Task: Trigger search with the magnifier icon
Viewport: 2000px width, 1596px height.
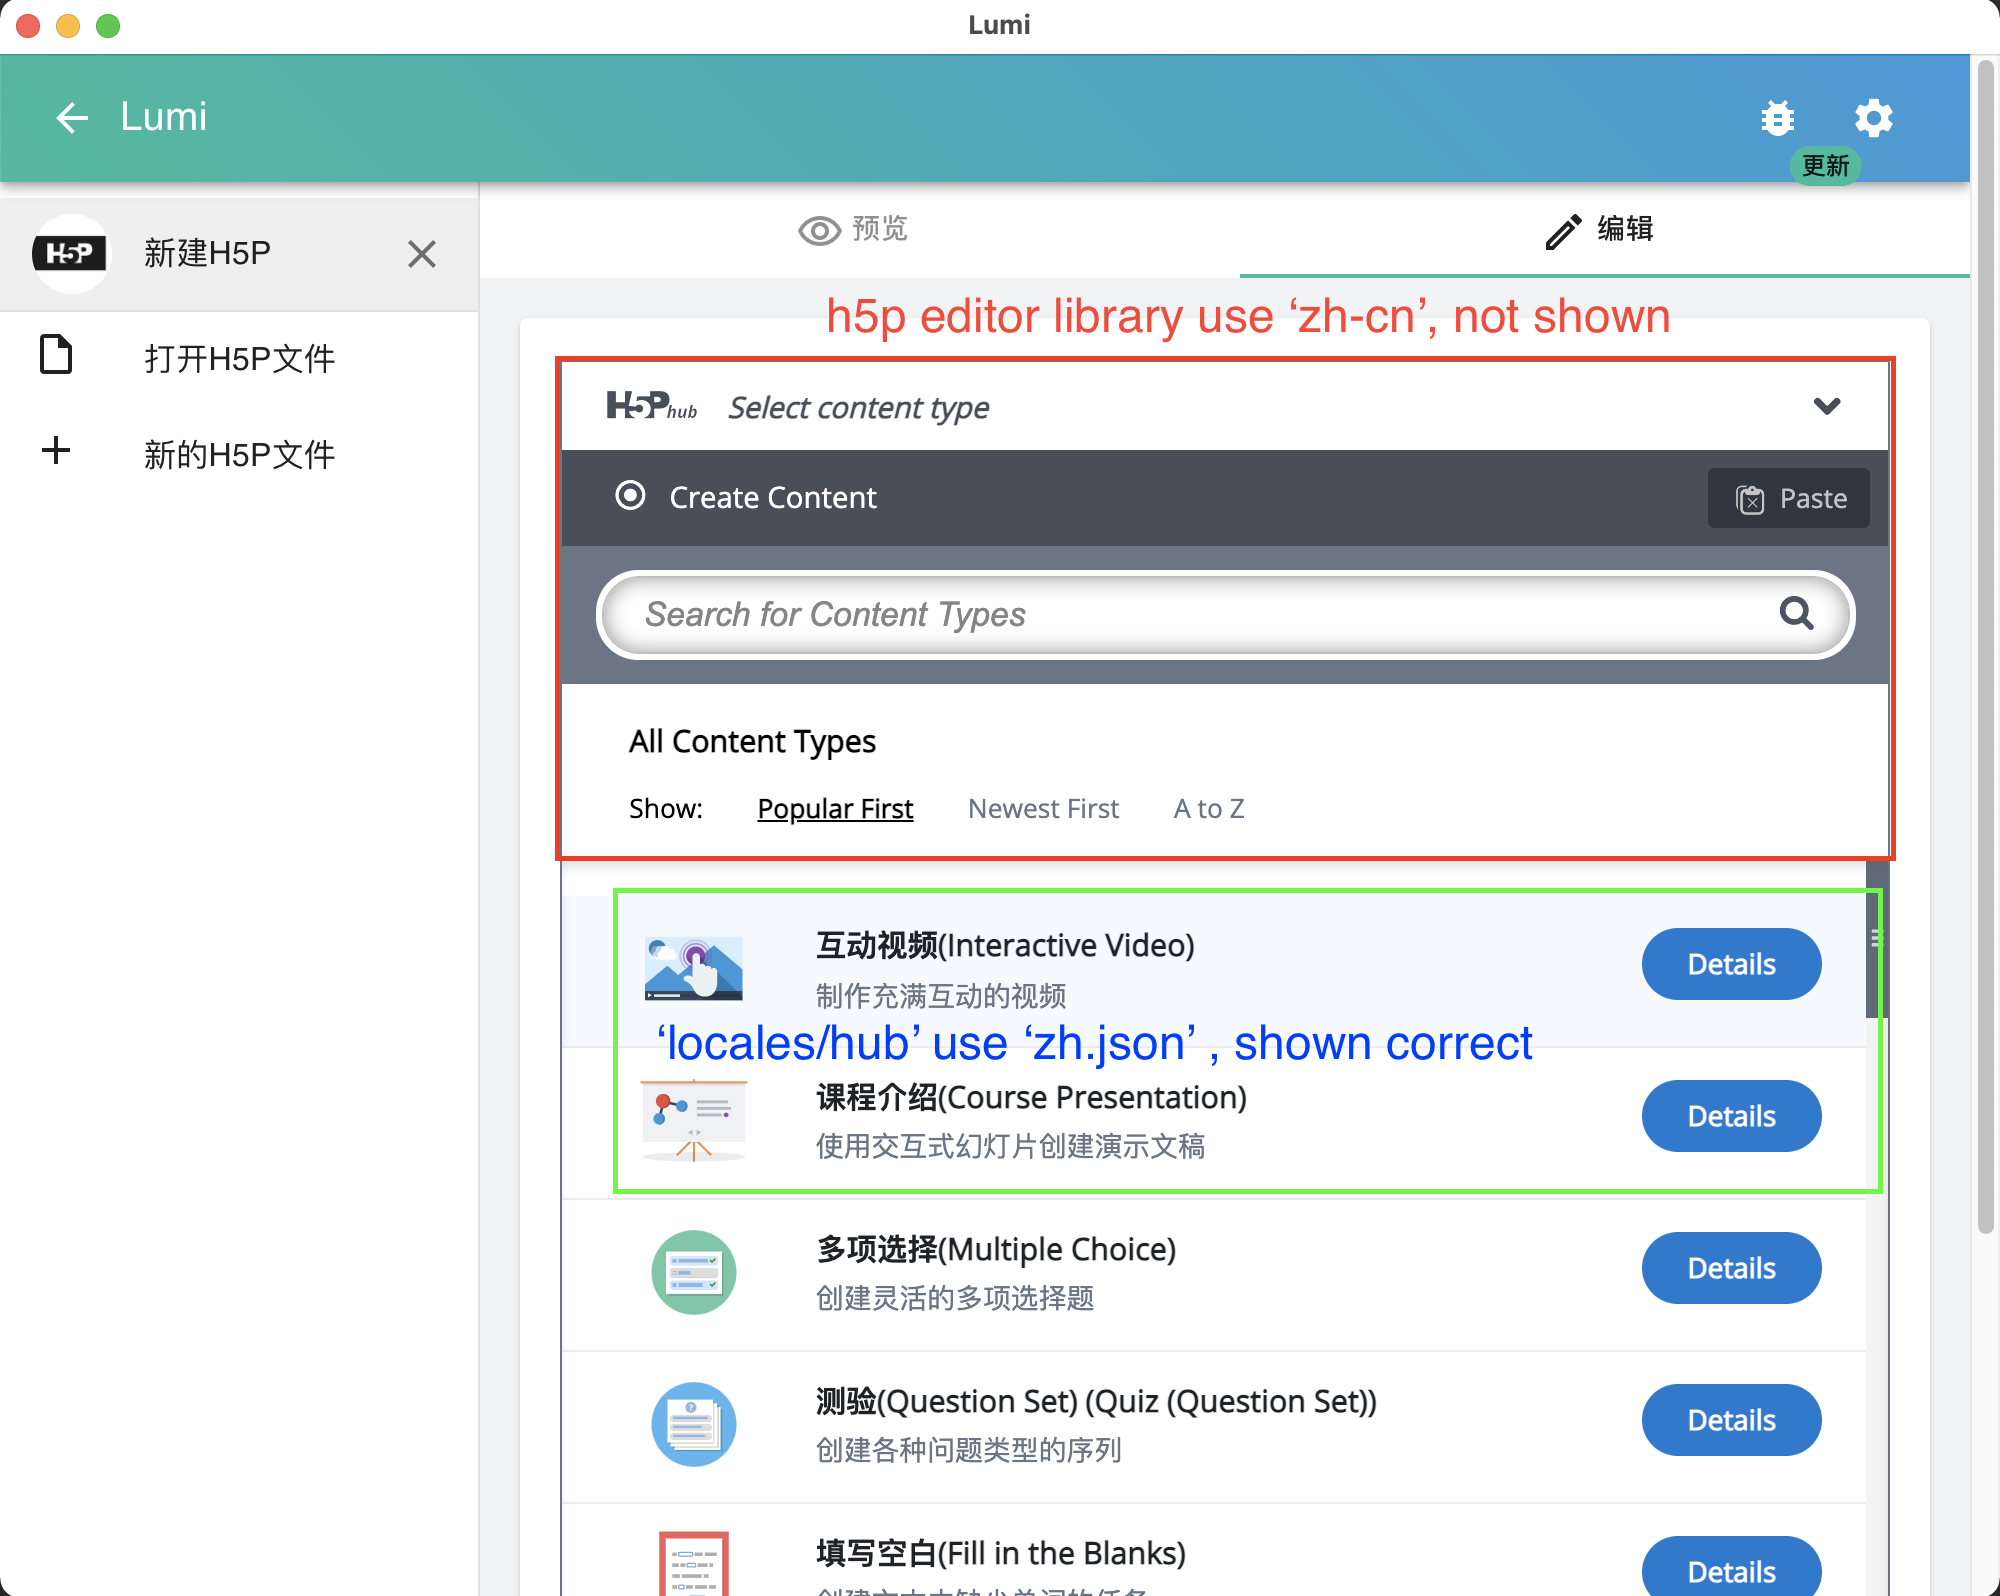Action: click(x=1797, y=614)
